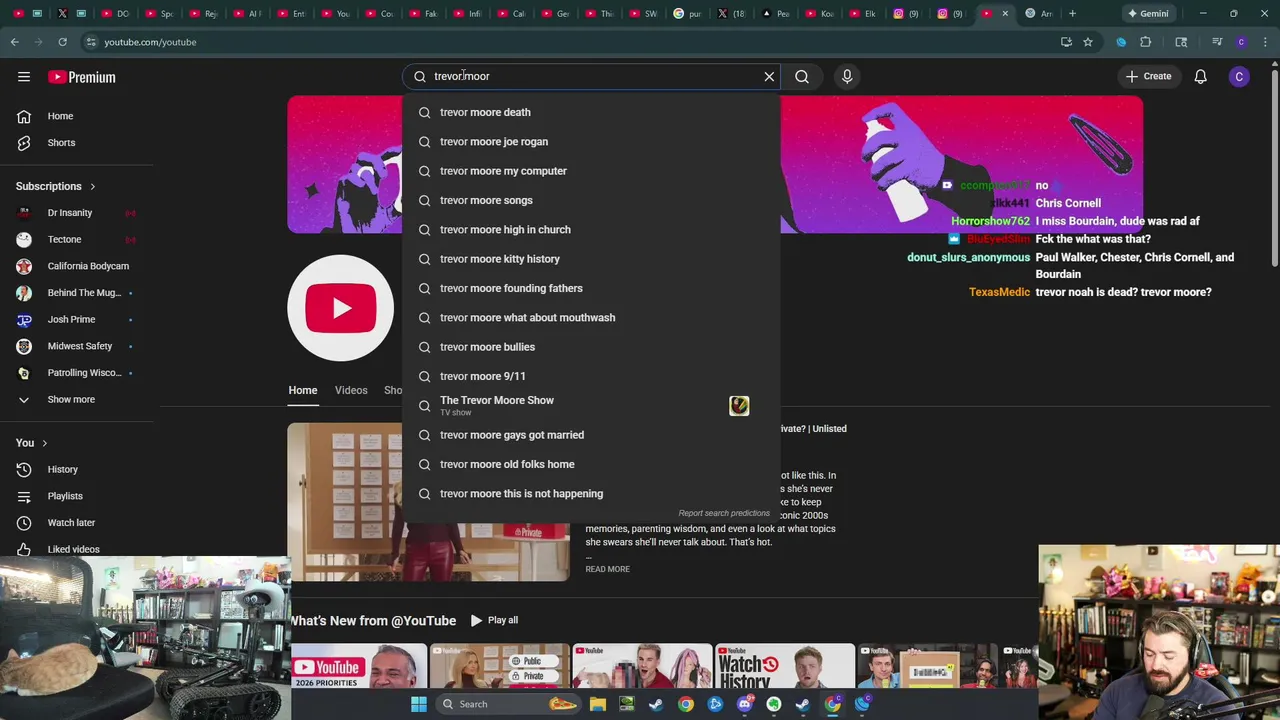Switch to channel Videos tab

[x=351, y=390]
